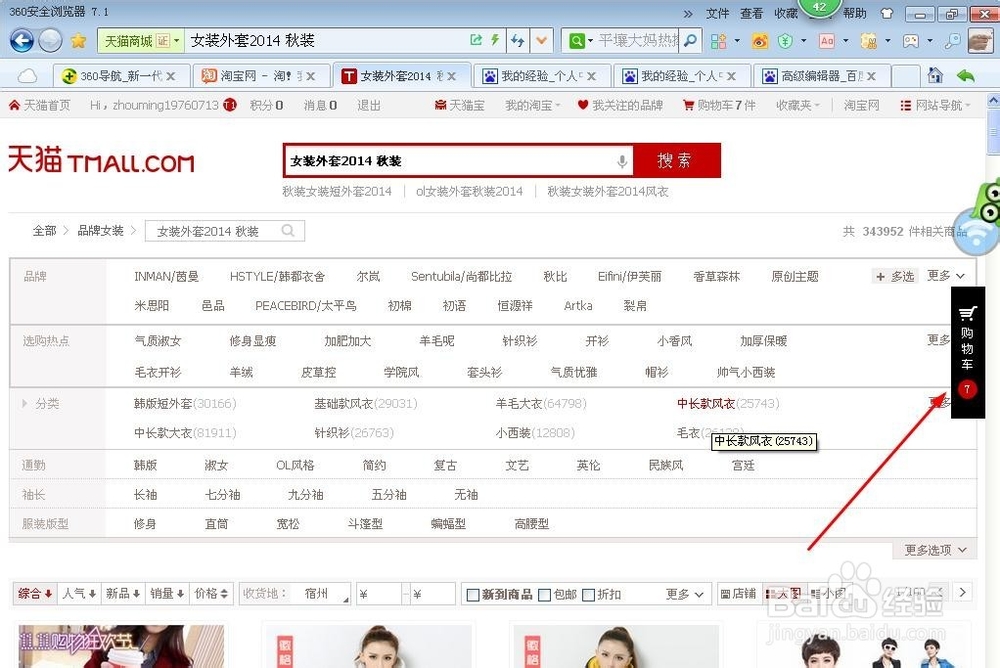
Task: Open the address bar history dropdown arrow
Action: point(541,41)
